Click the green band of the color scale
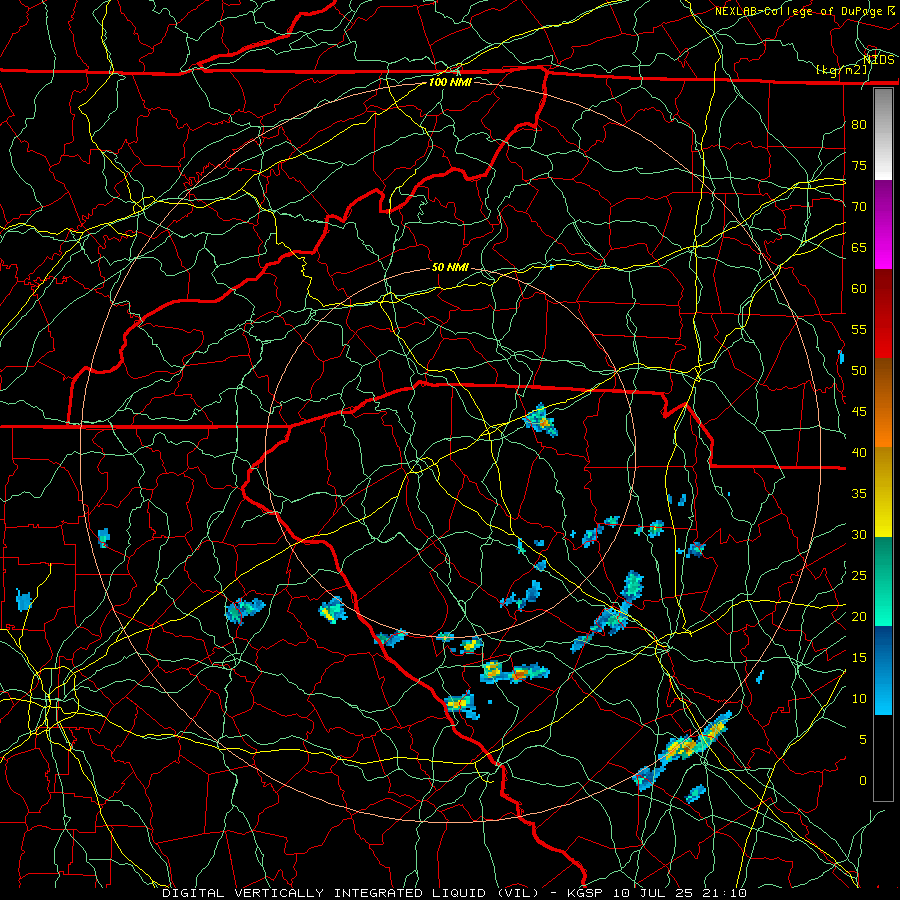This screenshot has height=900, width=900. point(883,582)
